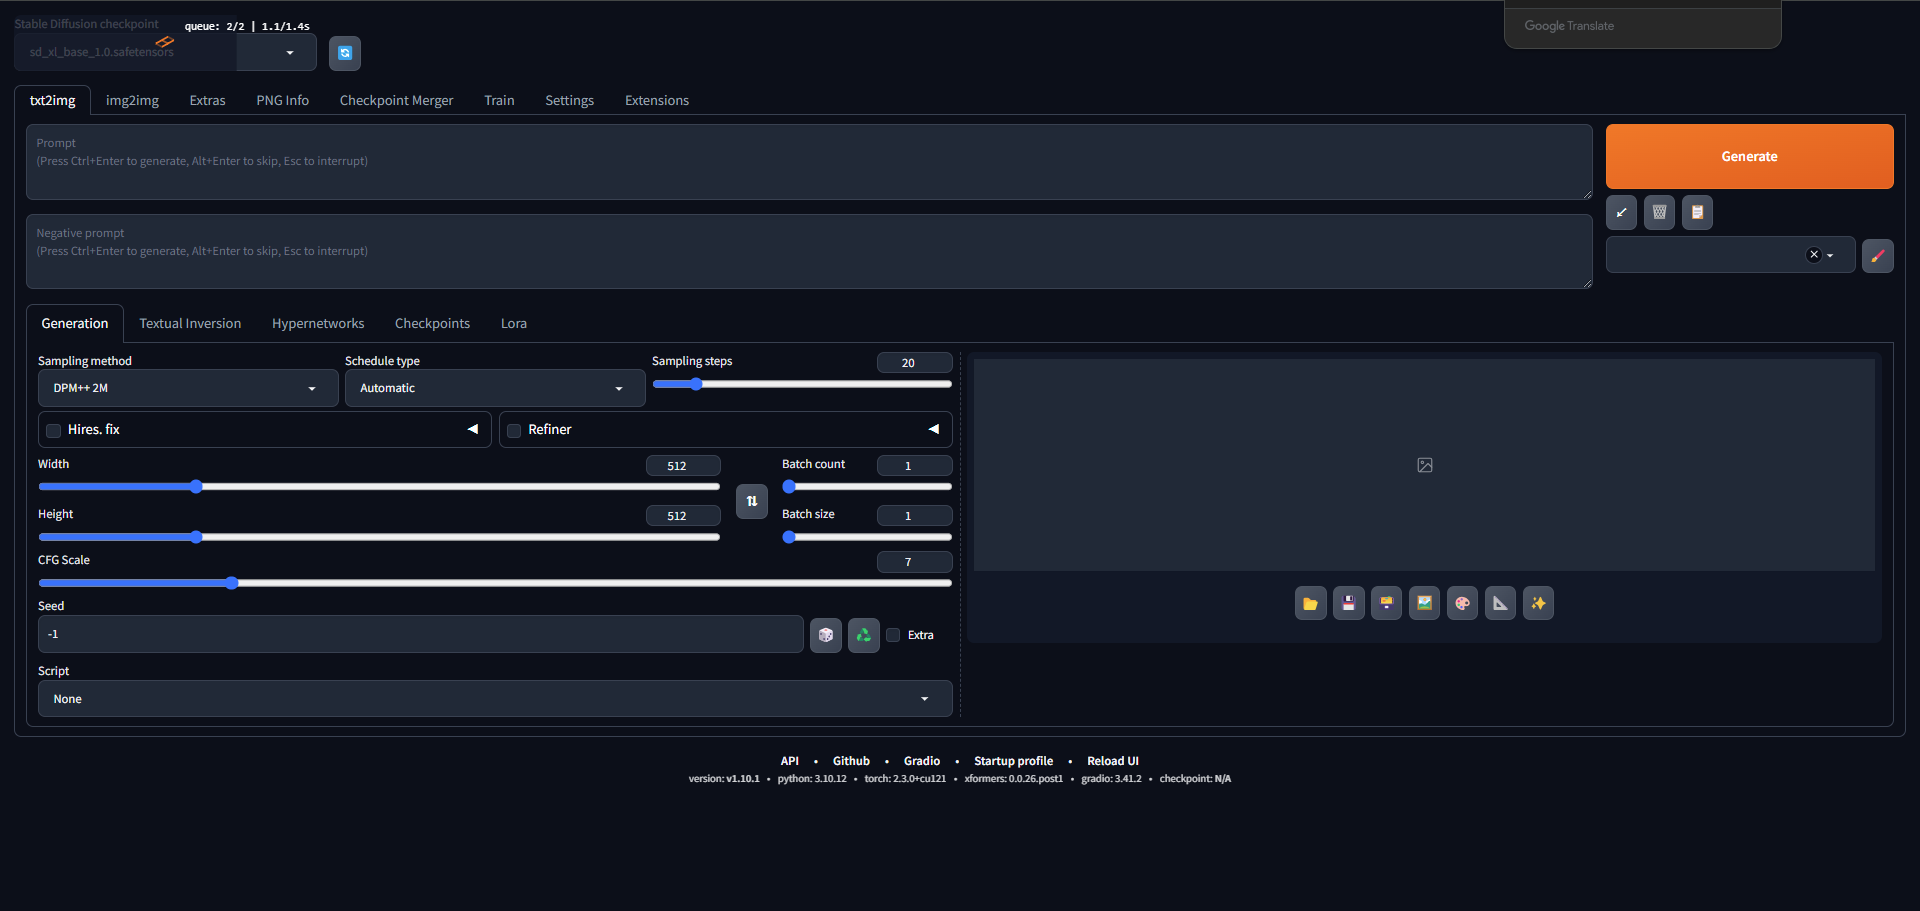
Task: Save images as zip archive icon
Action: [1386, 603]
